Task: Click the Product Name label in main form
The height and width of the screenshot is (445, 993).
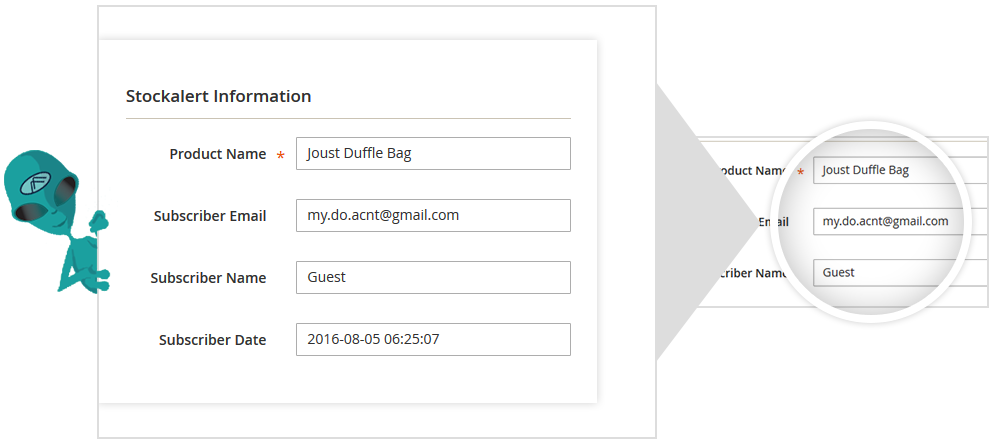Action: coord(217,154)
